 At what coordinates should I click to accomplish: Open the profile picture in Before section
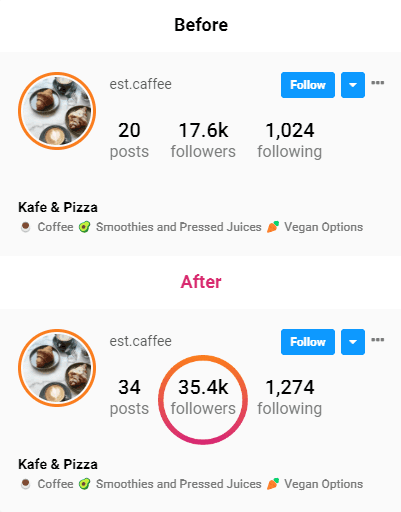[x=57, y=111]
